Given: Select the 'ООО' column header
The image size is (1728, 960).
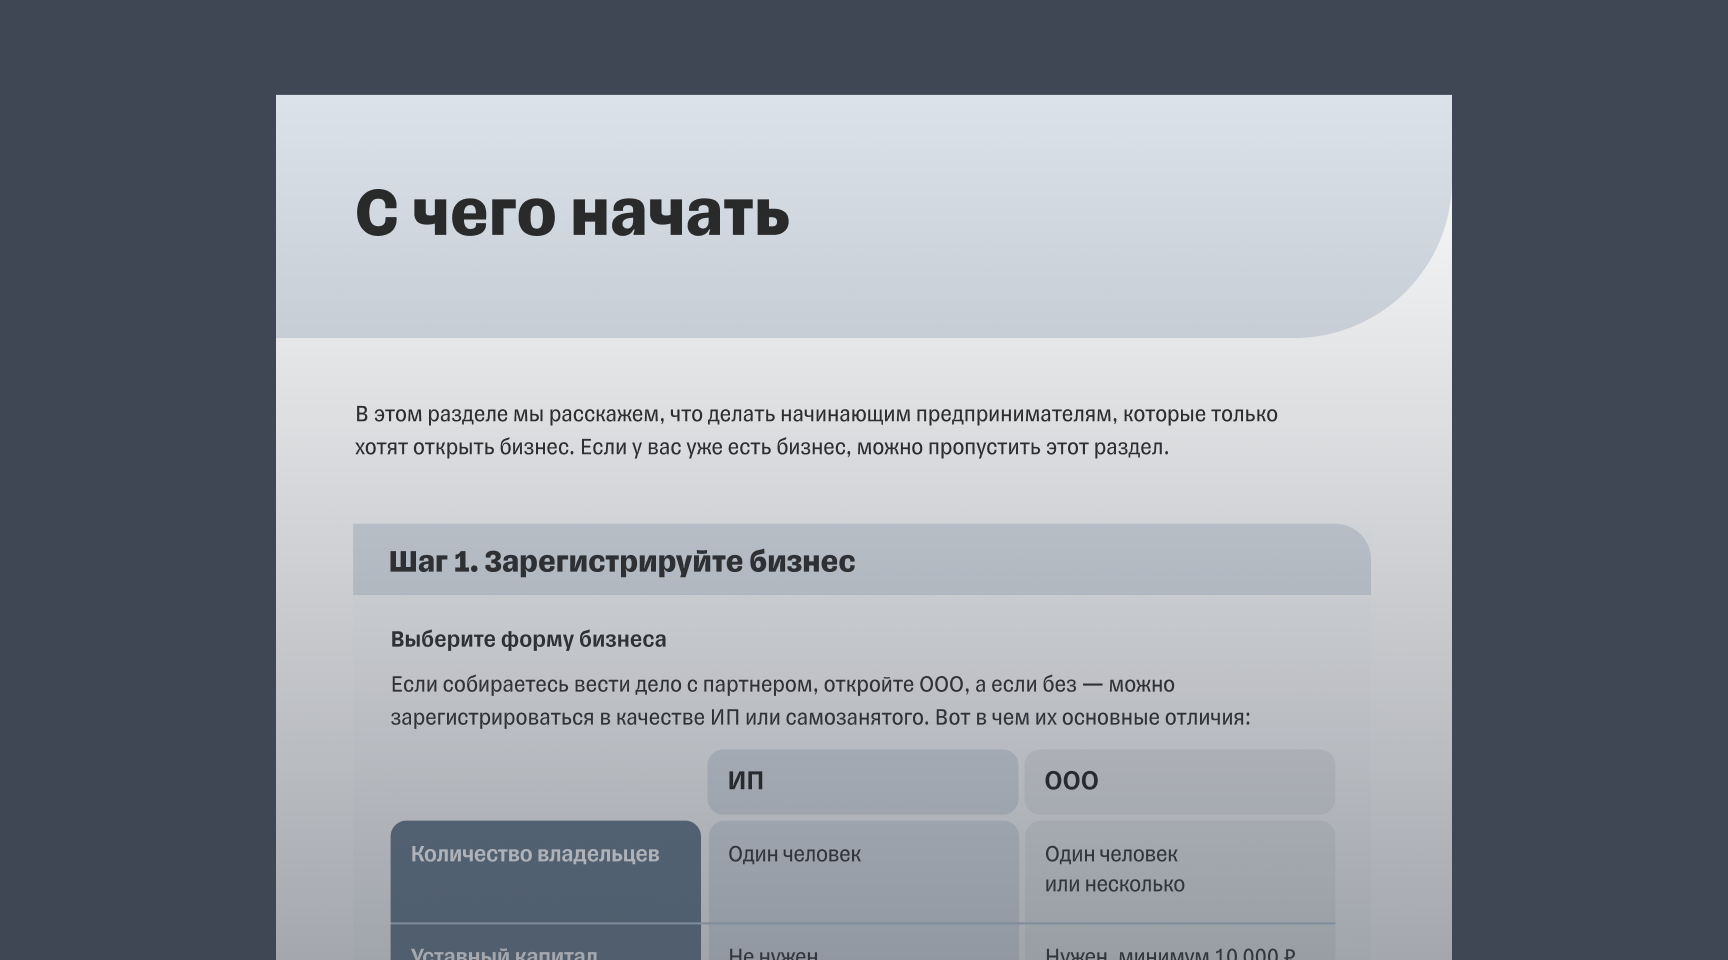Looking at the screenshot, I should pos(1179,781).
